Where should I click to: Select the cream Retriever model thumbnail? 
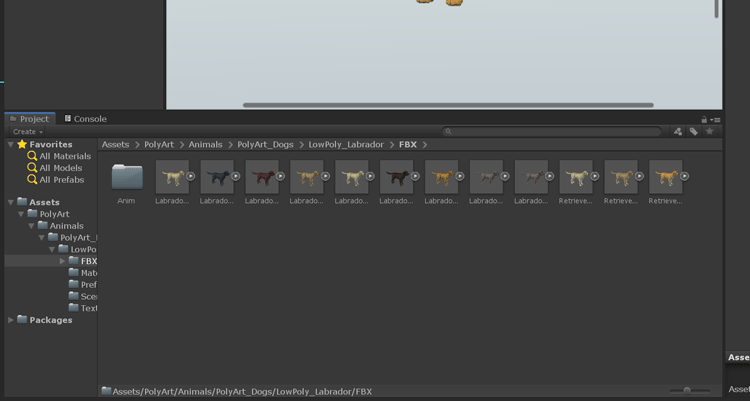click(x=576, y=177)
